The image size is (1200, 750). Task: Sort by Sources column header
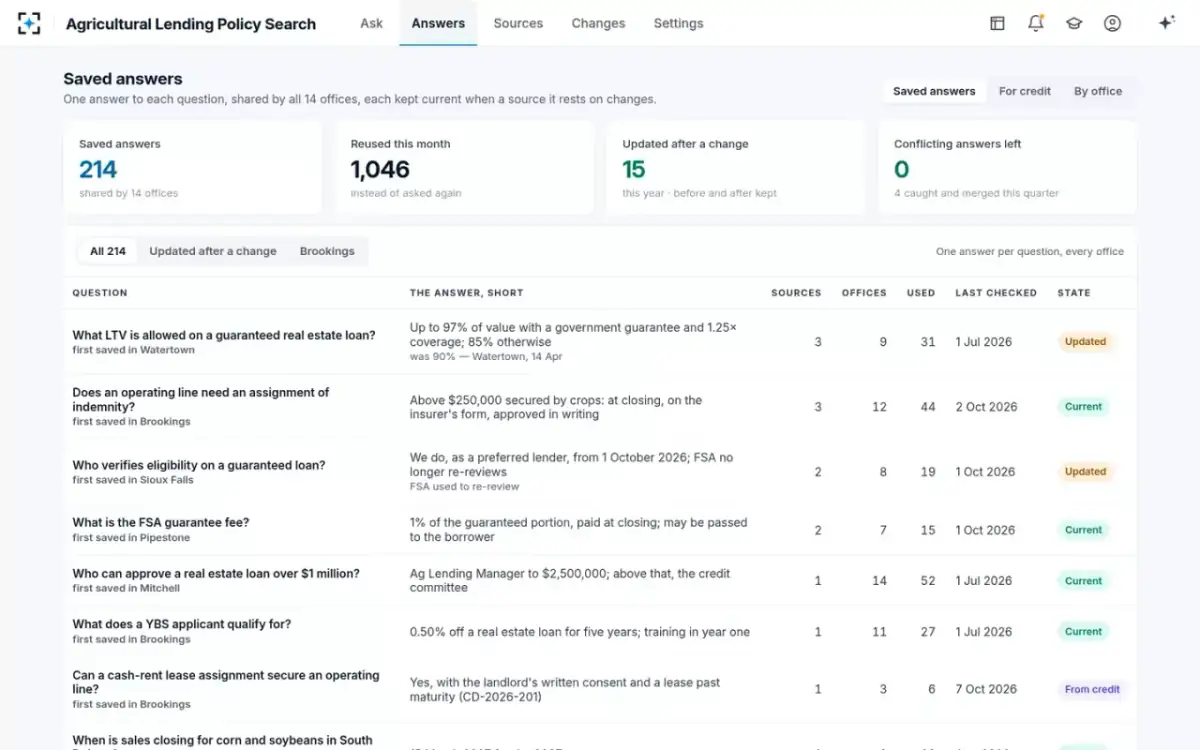[x=796, y=293]
